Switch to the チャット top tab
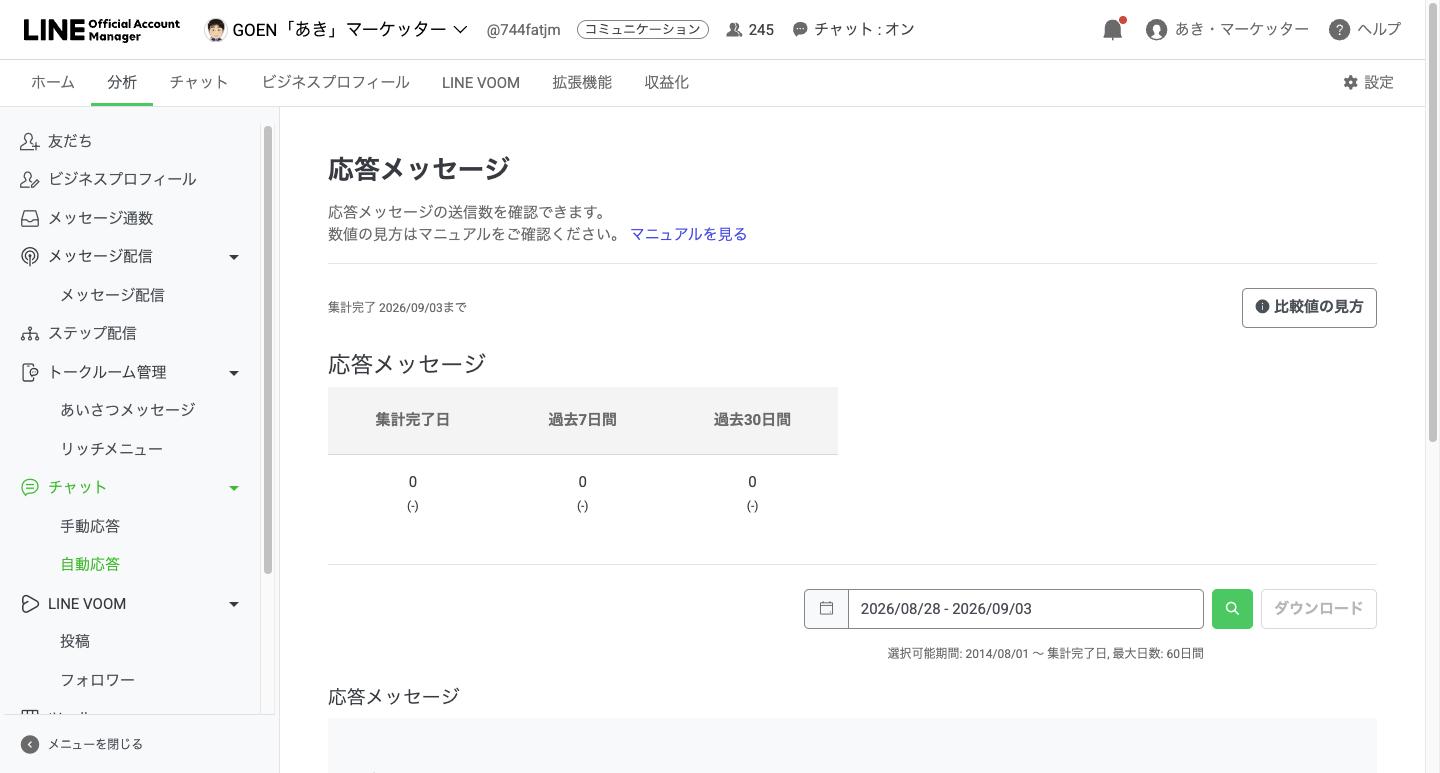This screenshot has width=1440, height=773. 199,83
